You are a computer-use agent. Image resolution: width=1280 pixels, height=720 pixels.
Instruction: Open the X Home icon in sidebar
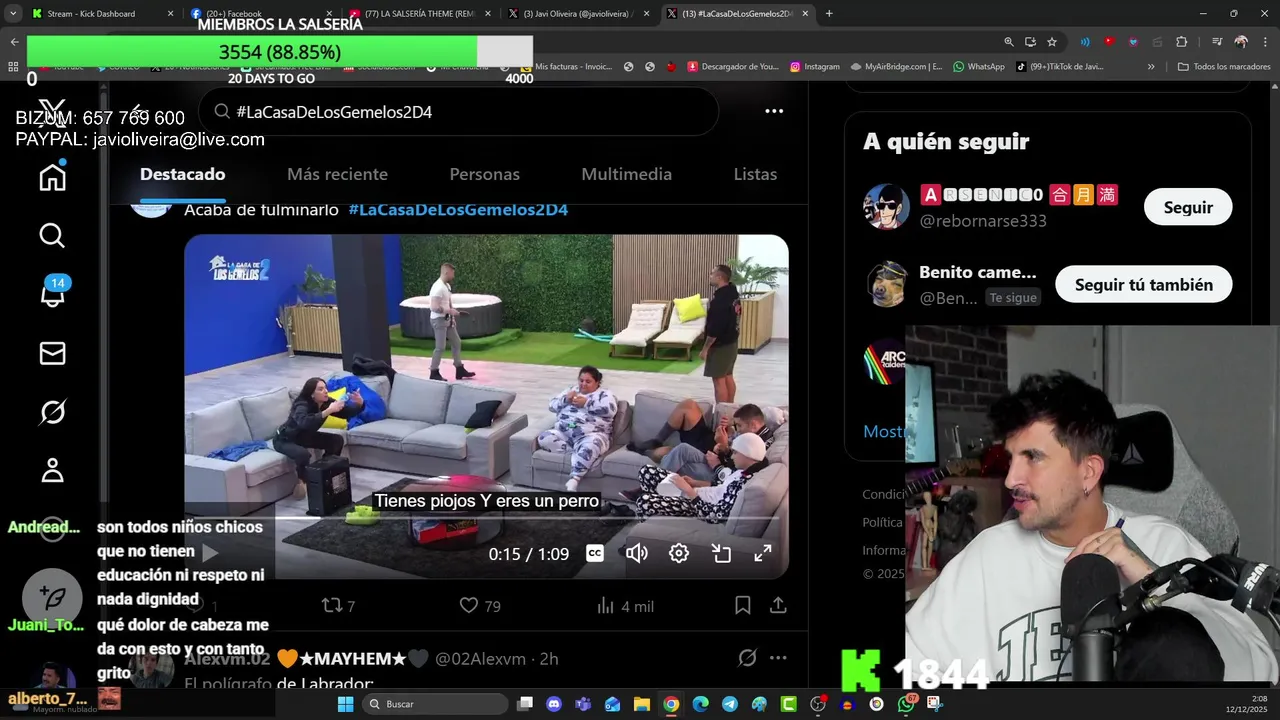click(52, 177)
